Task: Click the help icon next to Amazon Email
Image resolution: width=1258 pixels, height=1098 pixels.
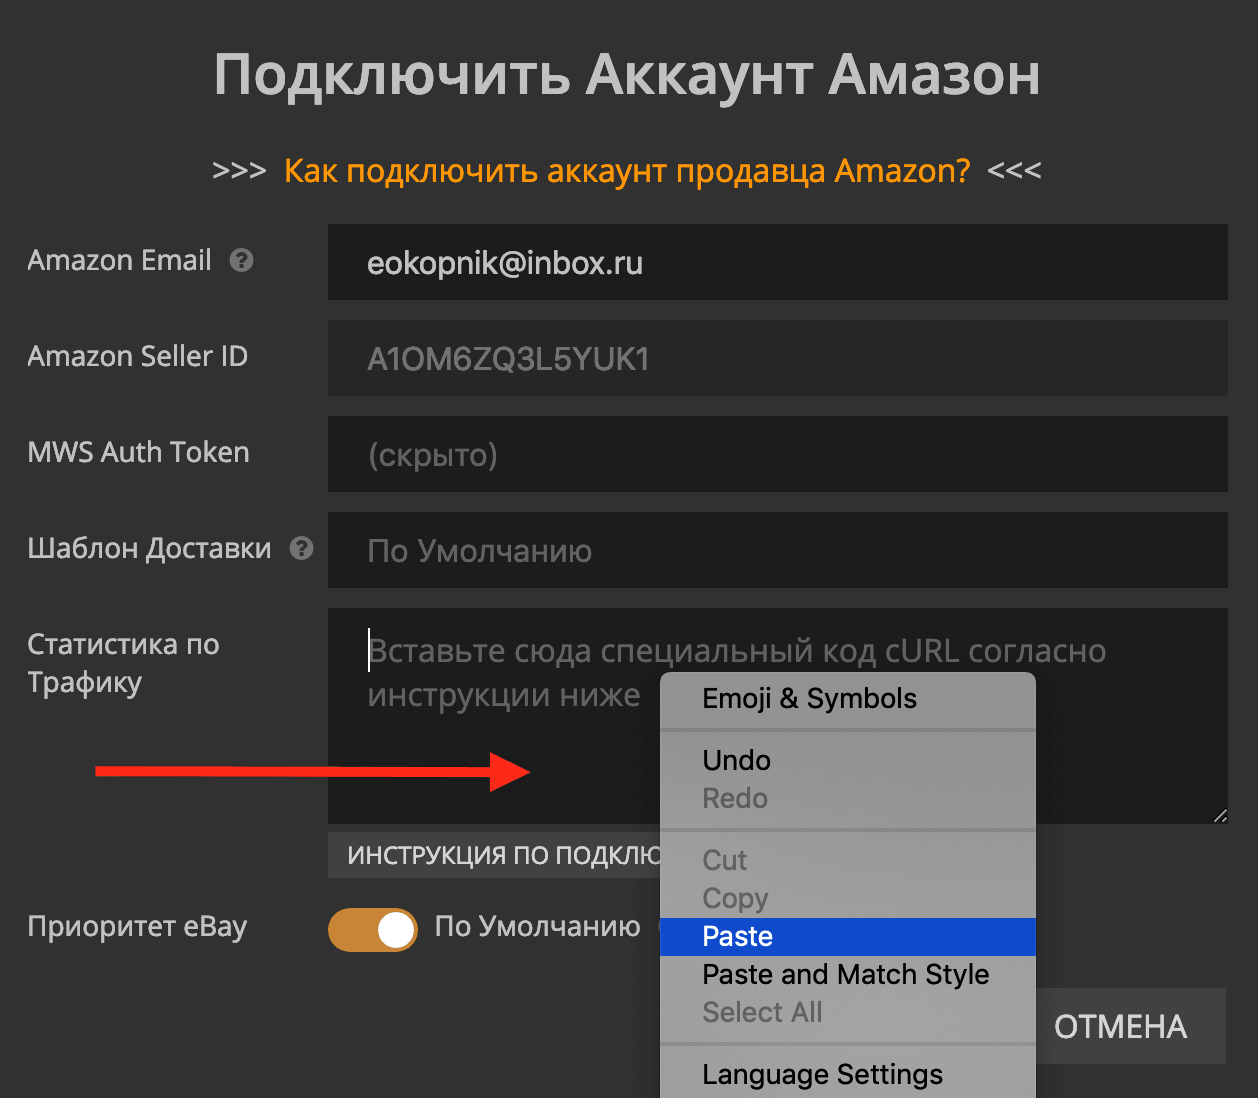Action: tap(241, 261)
